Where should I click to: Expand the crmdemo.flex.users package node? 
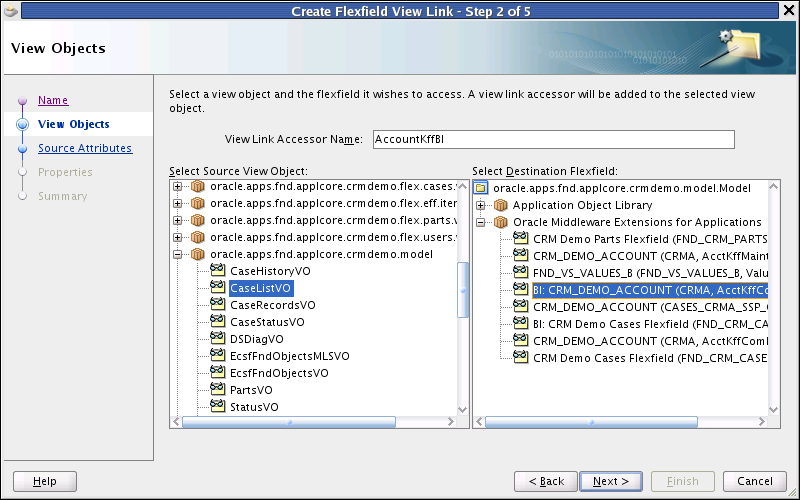coord(177,237)
